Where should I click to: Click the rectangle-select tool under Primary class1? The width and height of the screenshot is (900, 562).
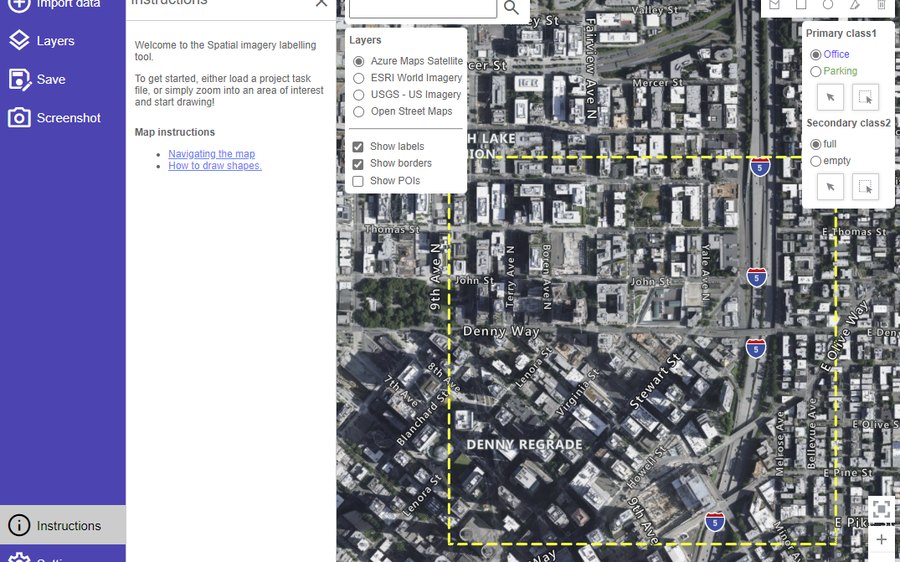pos(865,97)
